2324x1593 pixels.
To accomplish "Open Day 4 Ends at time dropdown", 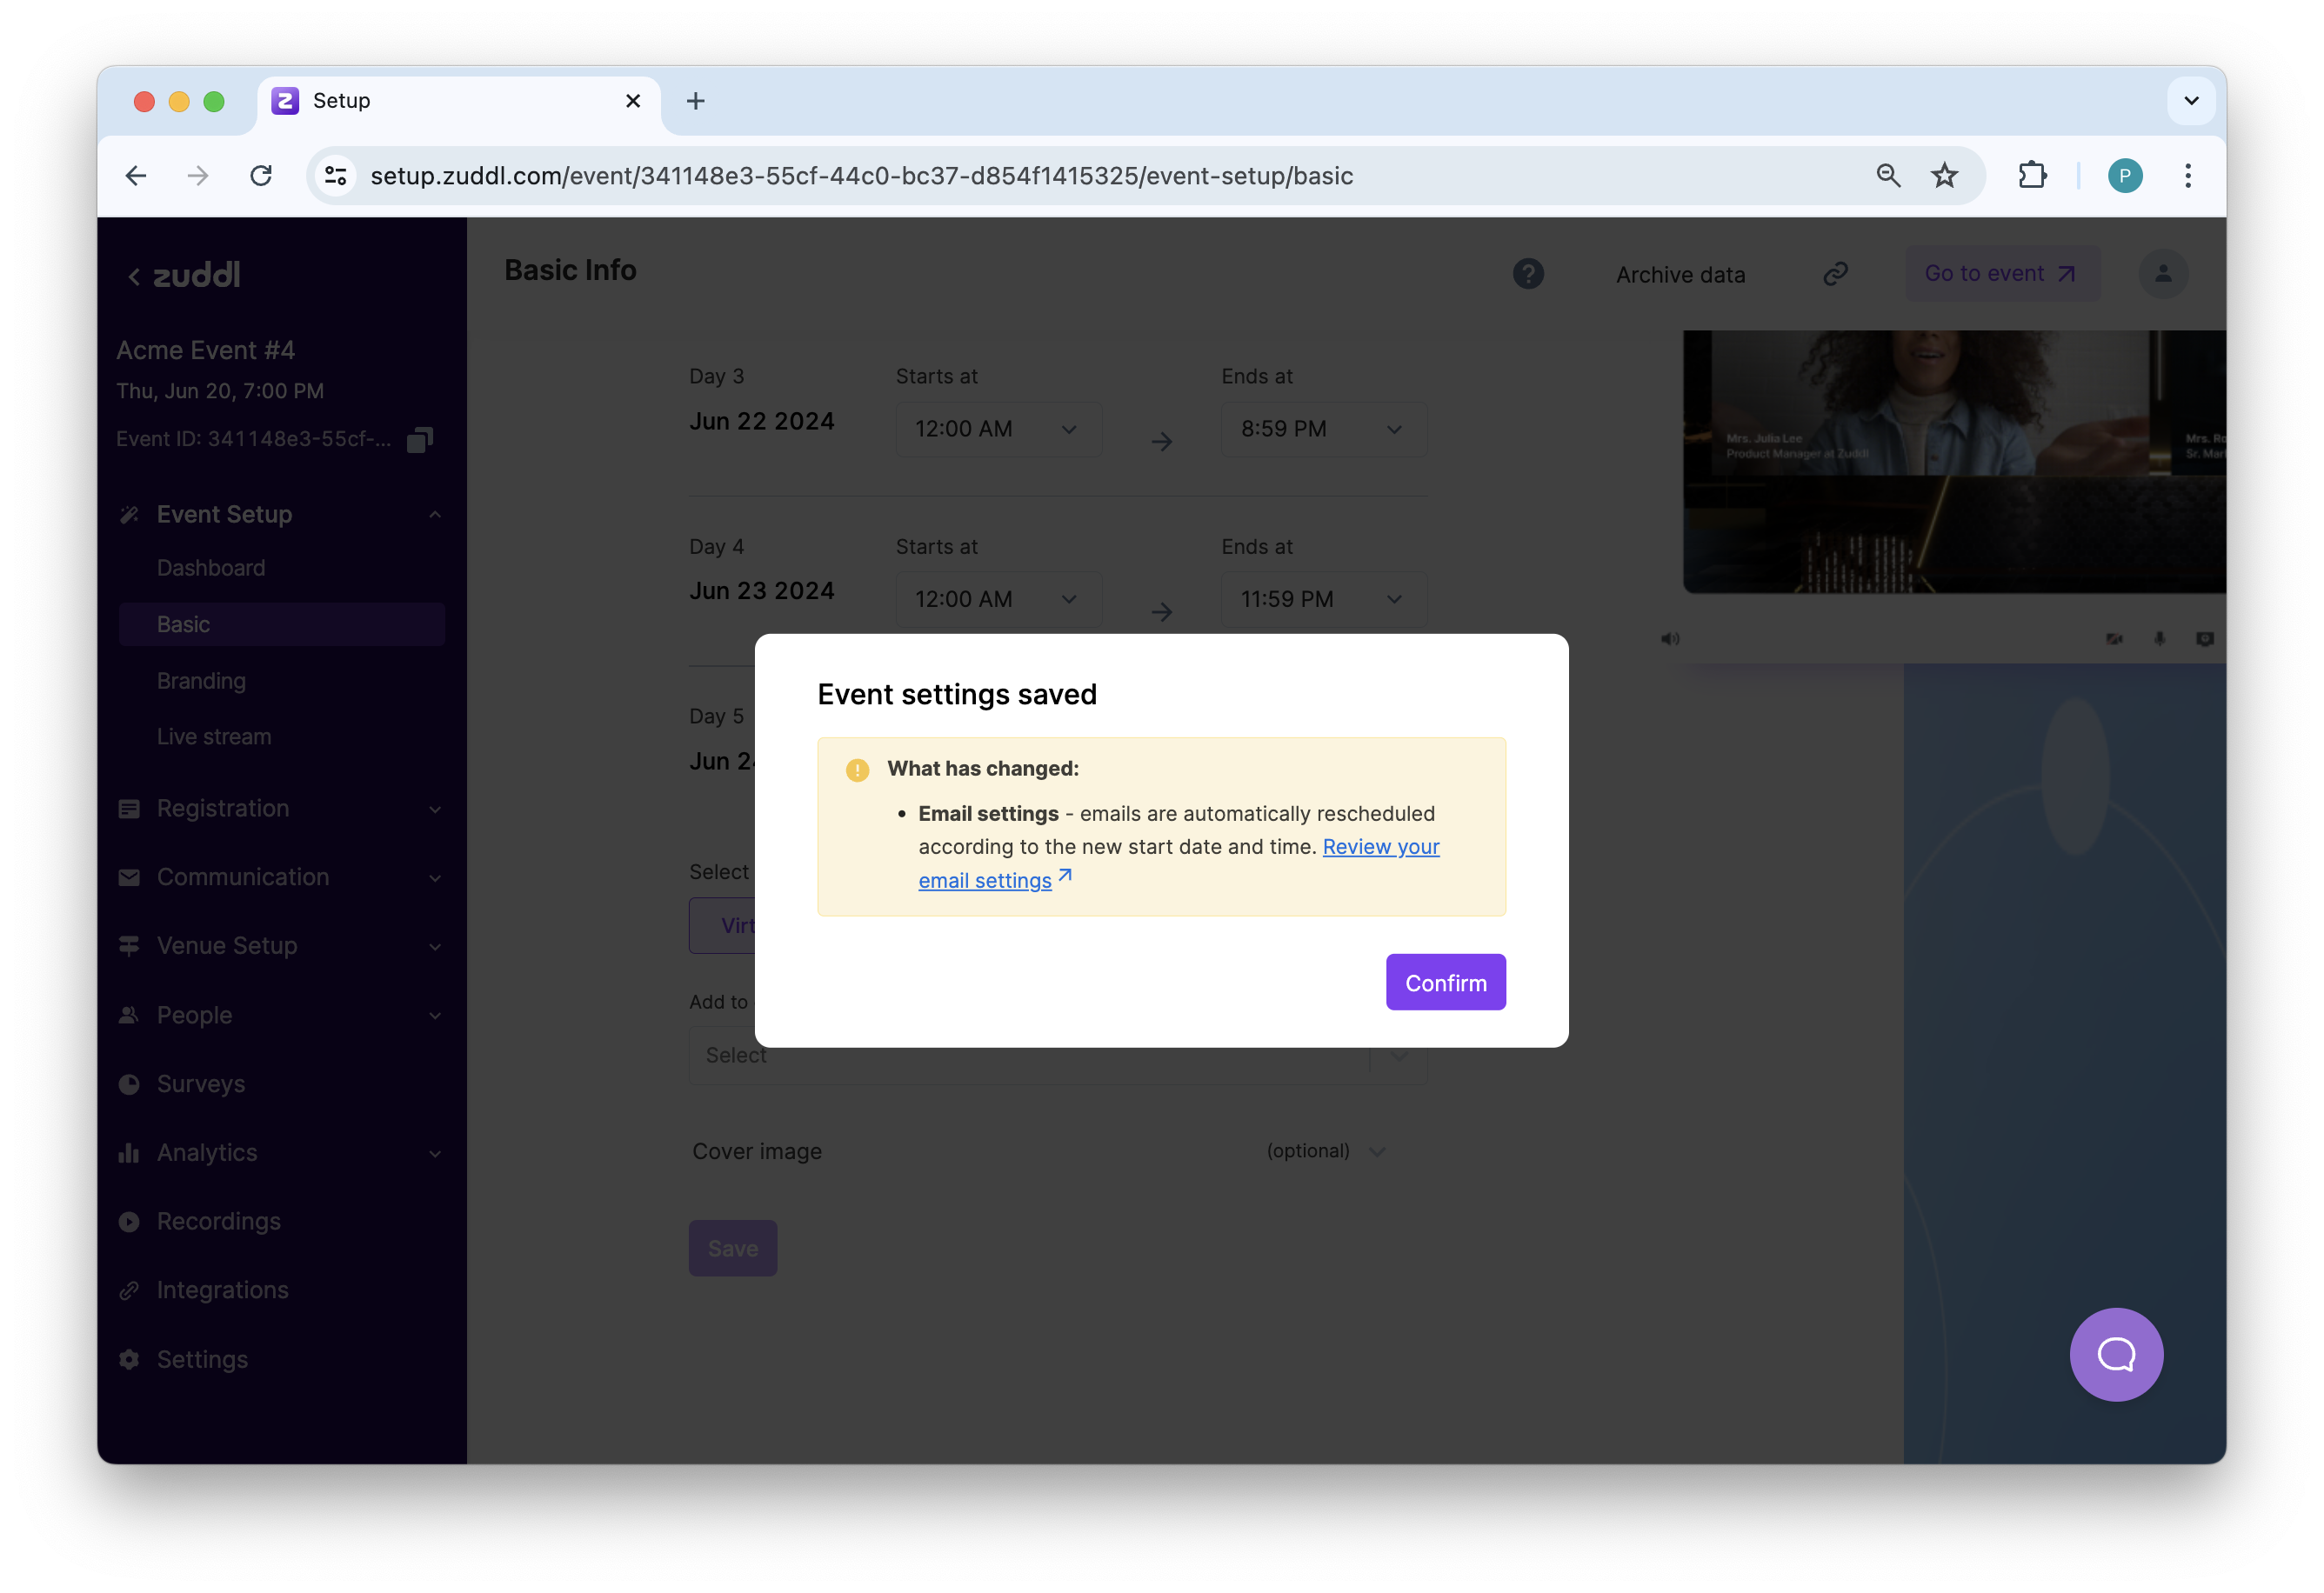I will click(1323, 599).
